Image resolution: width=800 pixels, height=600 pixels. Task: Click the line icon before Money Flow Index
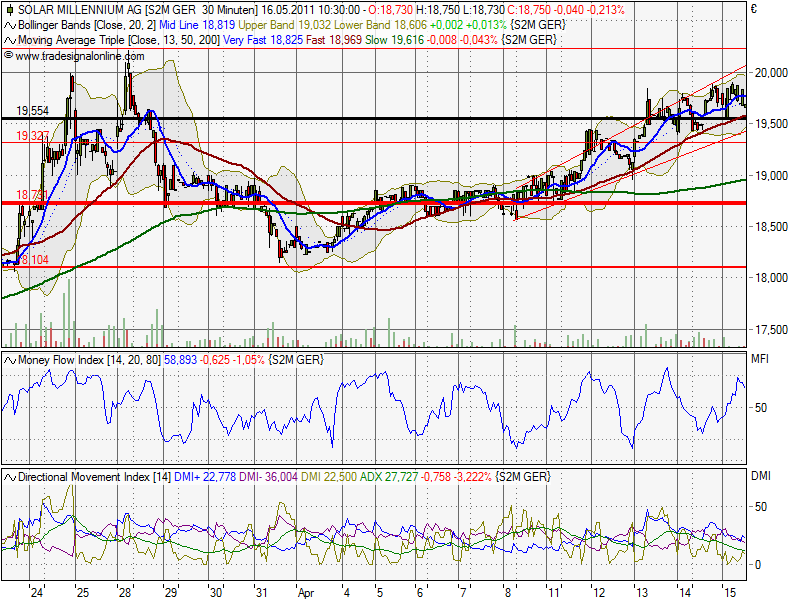pos(10,360)
